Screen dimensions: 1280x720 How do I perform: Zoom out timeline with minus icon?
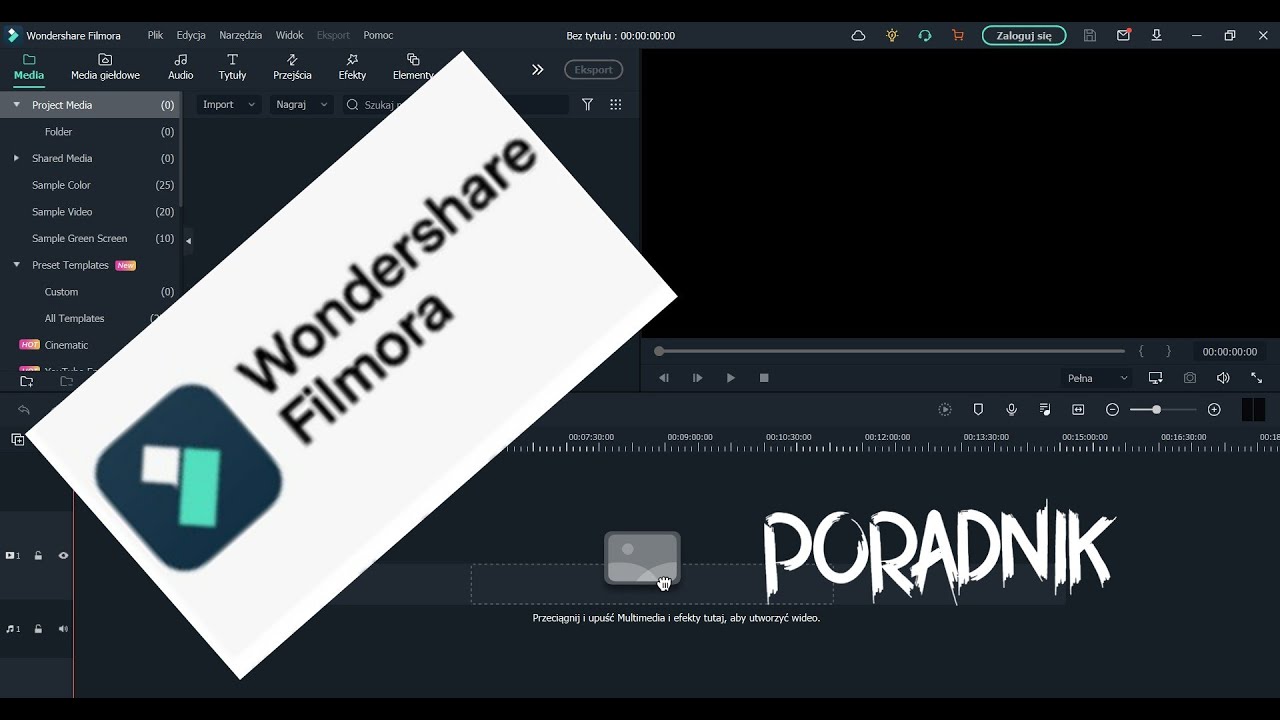[1112, 409]
